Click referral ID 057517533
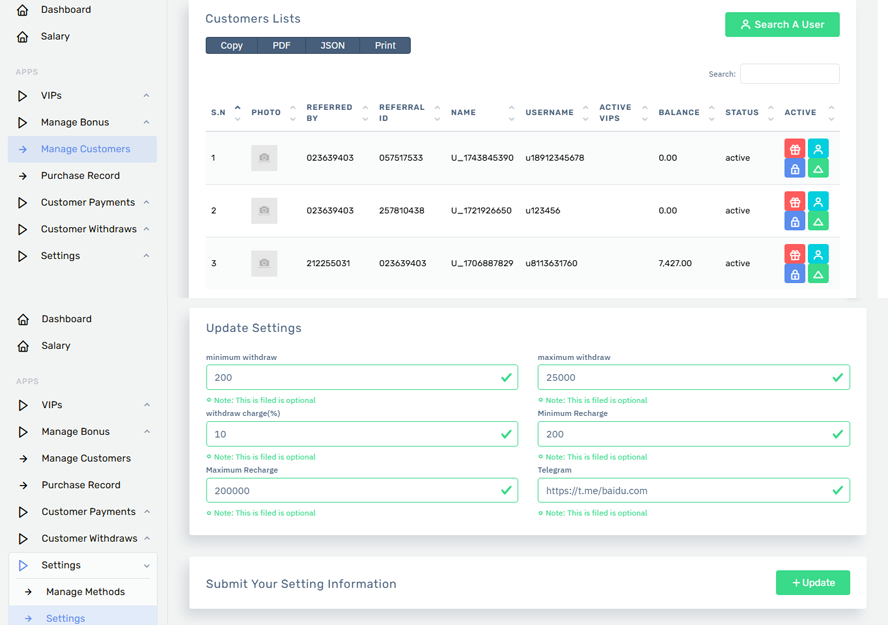The image size is (888, 625). pos(401,158)
